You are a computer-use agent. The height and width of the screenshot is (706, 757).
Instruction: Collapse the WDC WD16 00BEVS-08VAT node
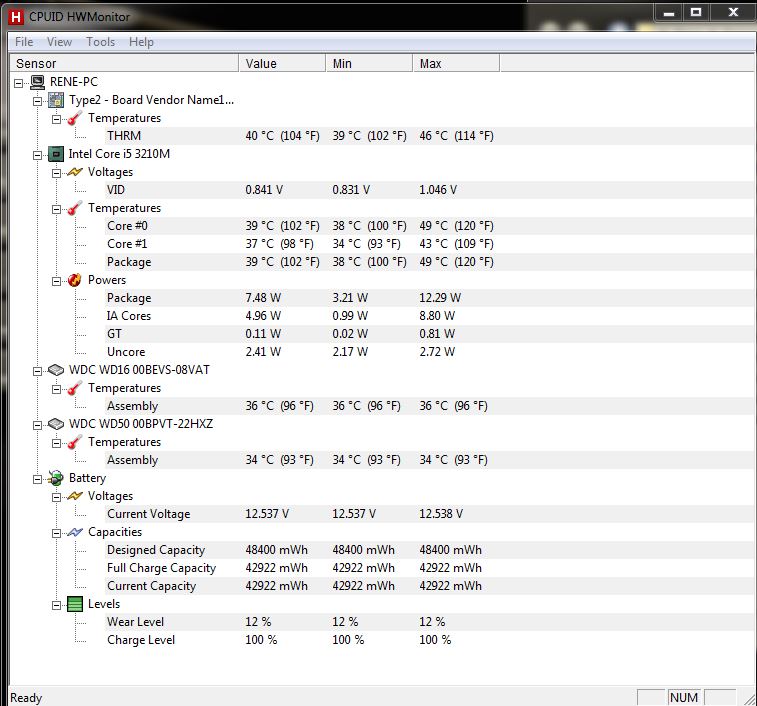click(x=37, y=371)
